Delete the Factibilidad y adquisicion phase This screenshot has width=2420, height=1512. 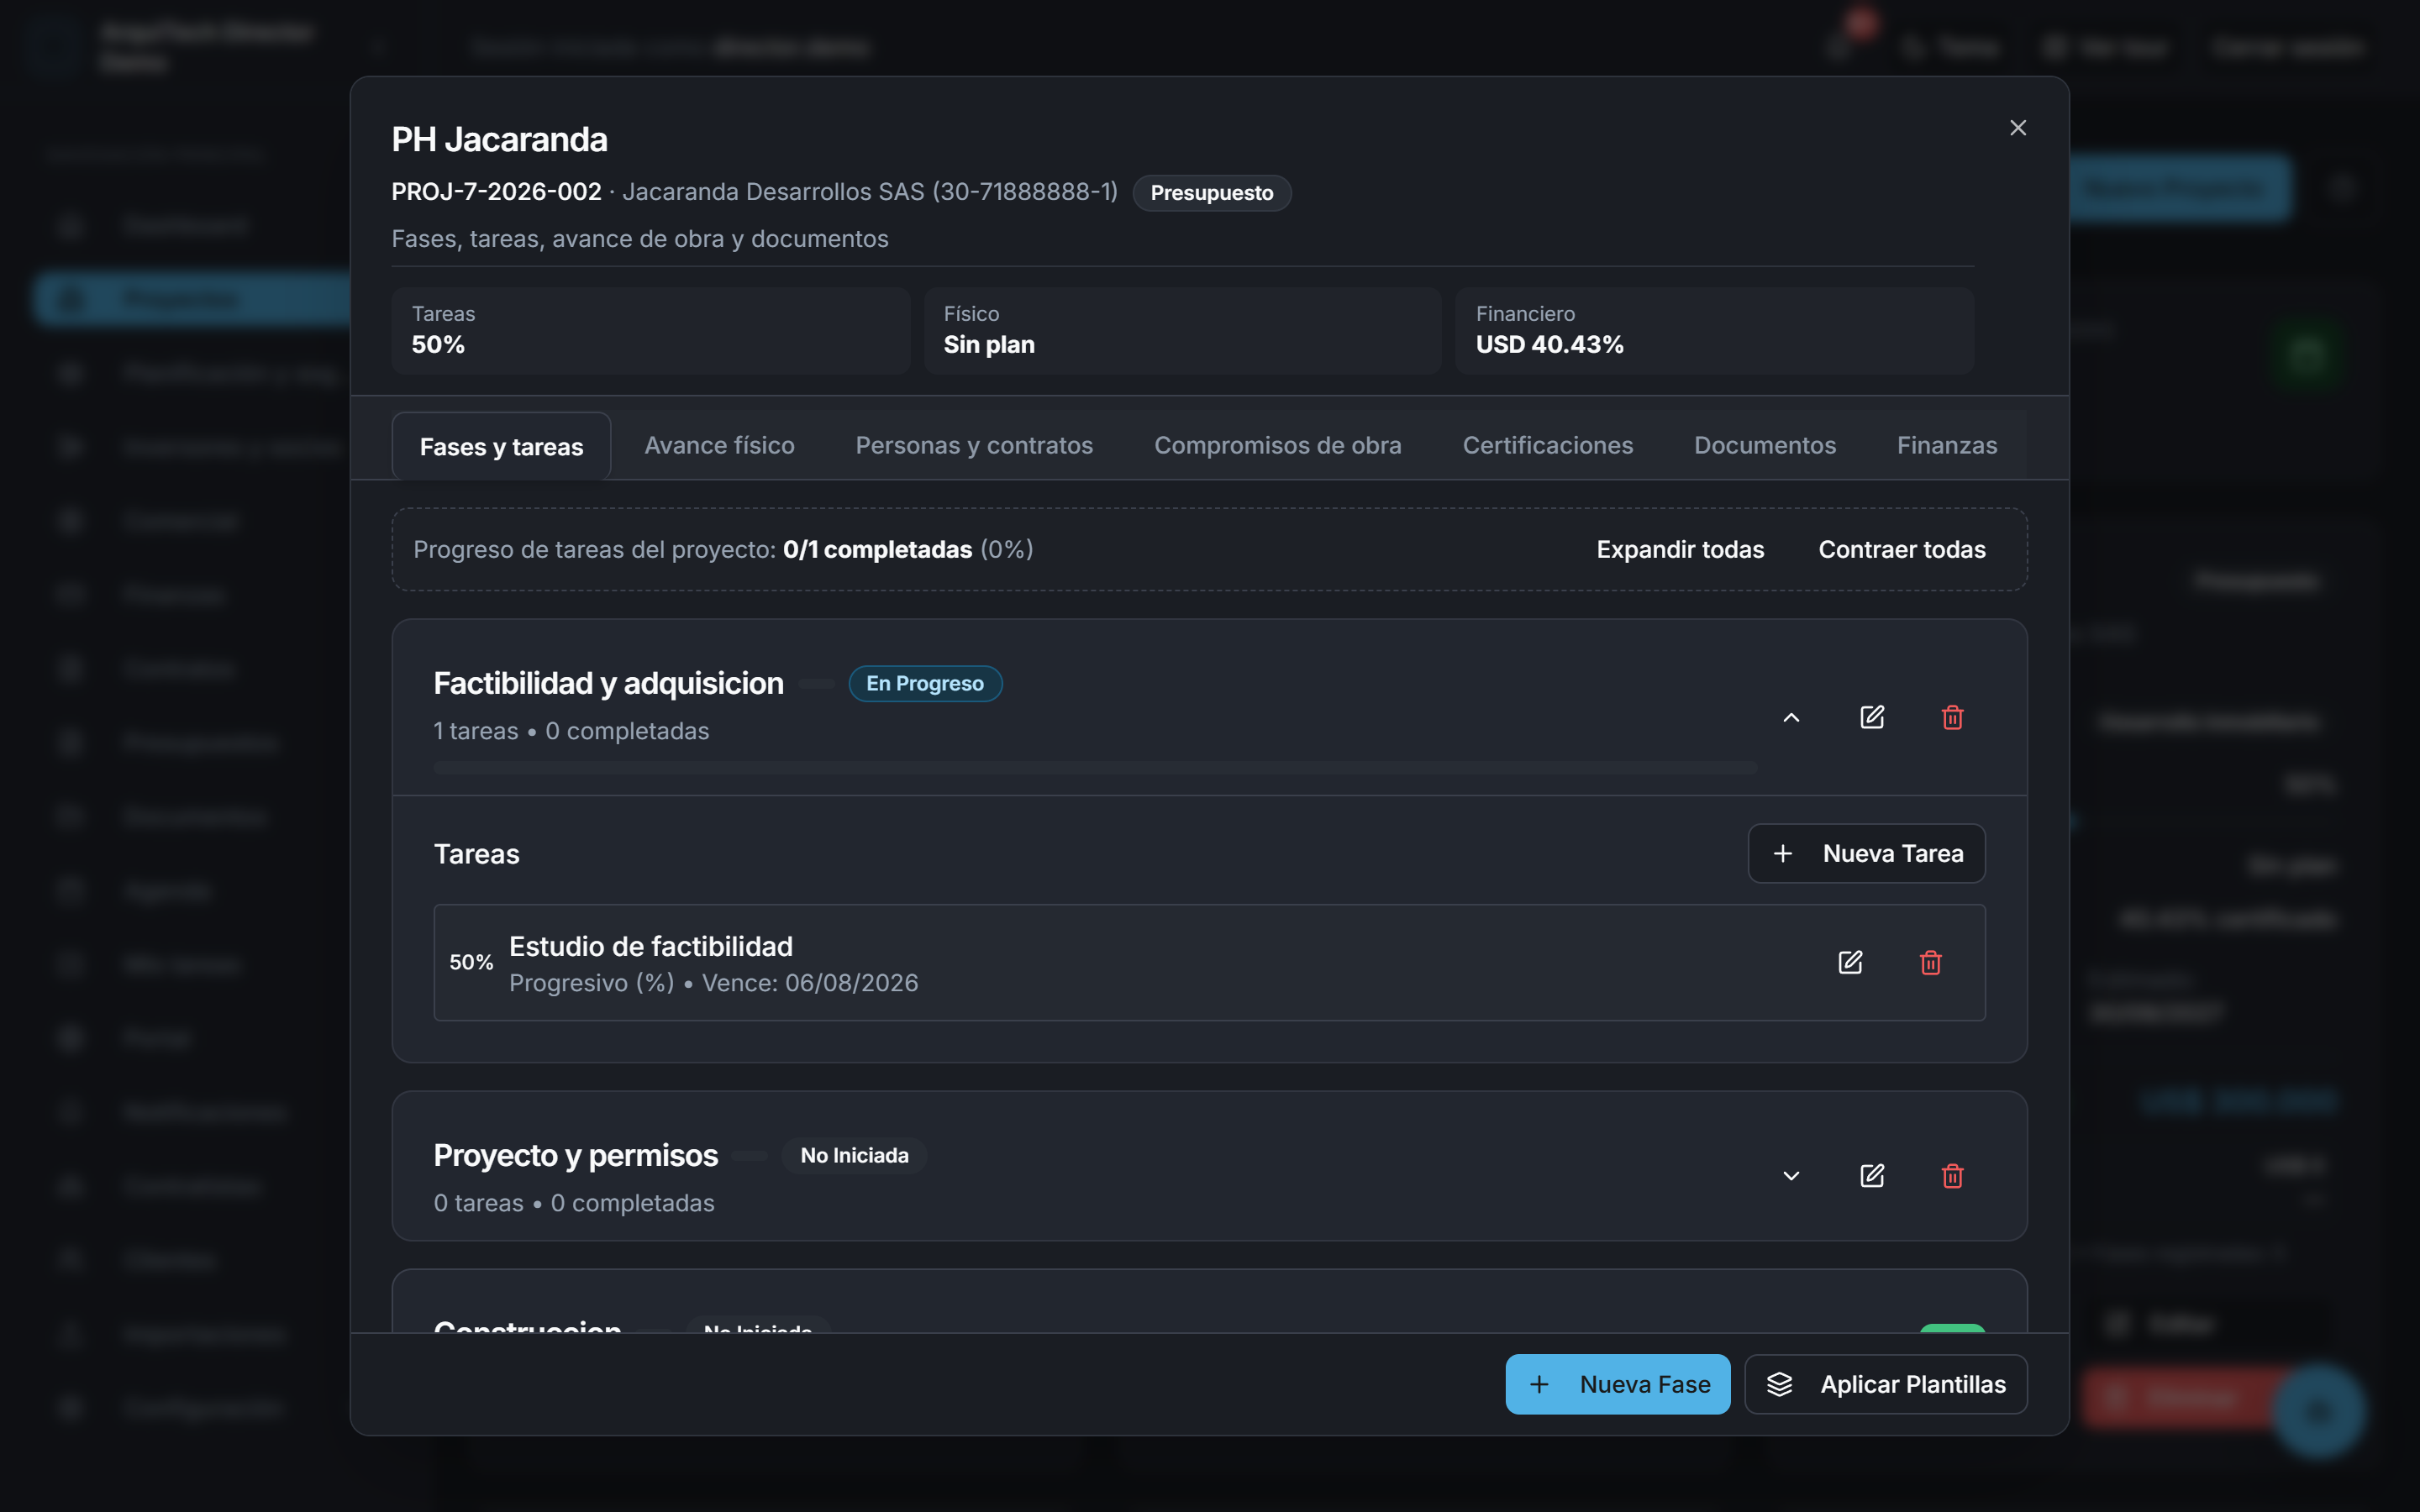1952,718
